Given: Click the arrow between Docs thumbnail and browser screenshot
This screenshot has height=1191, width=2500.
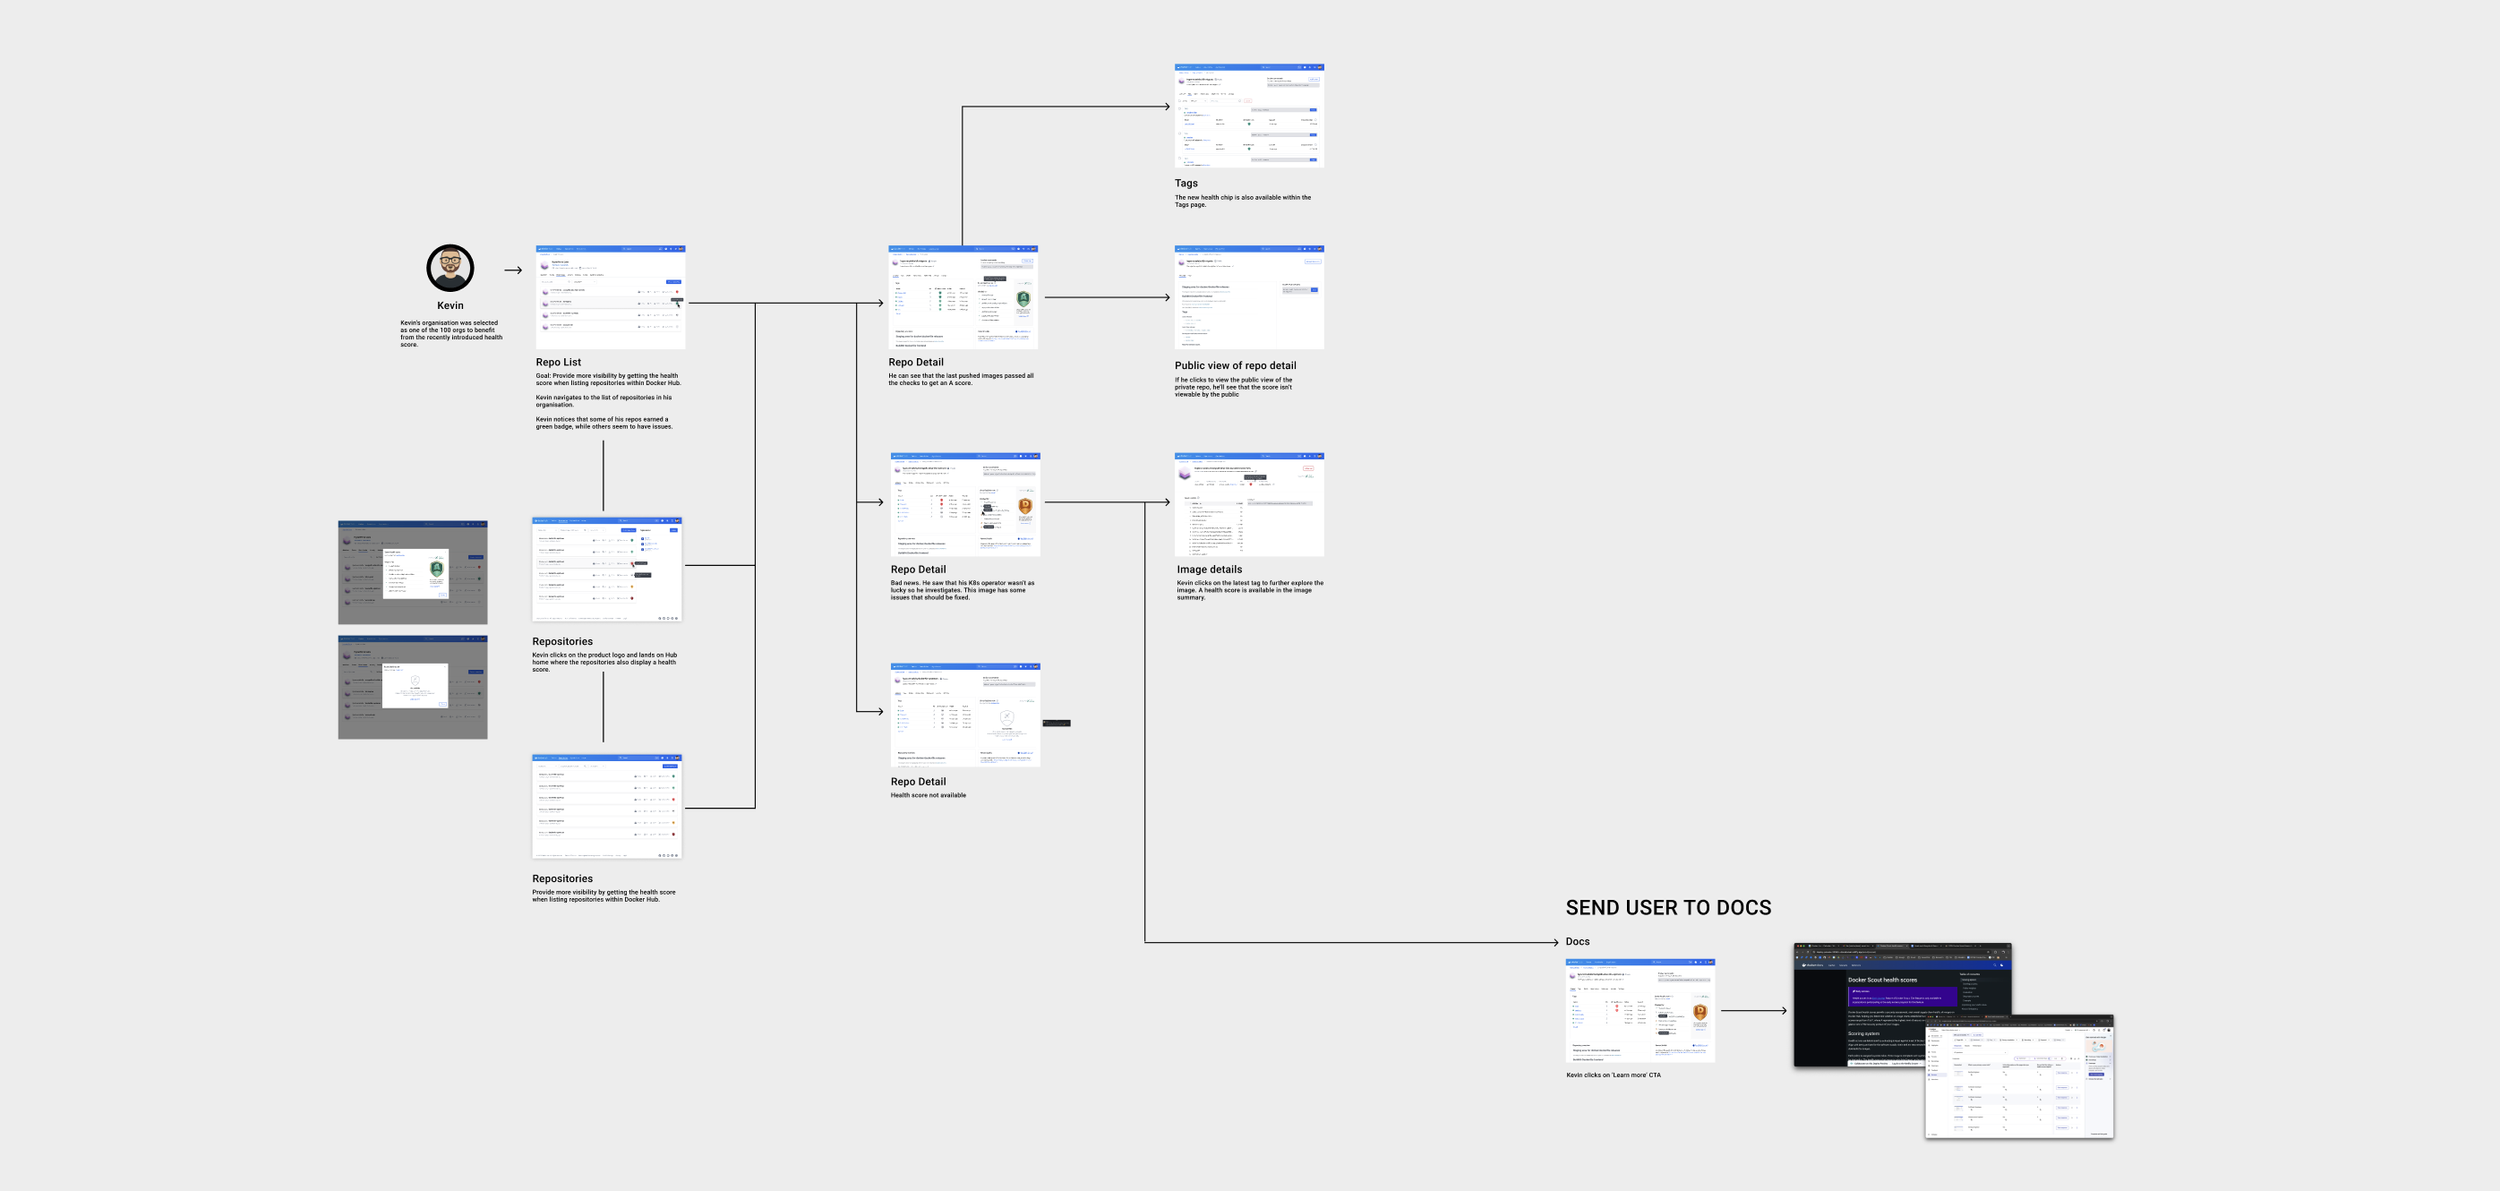Looking at the screenshot, I should coord(1754,1011).
